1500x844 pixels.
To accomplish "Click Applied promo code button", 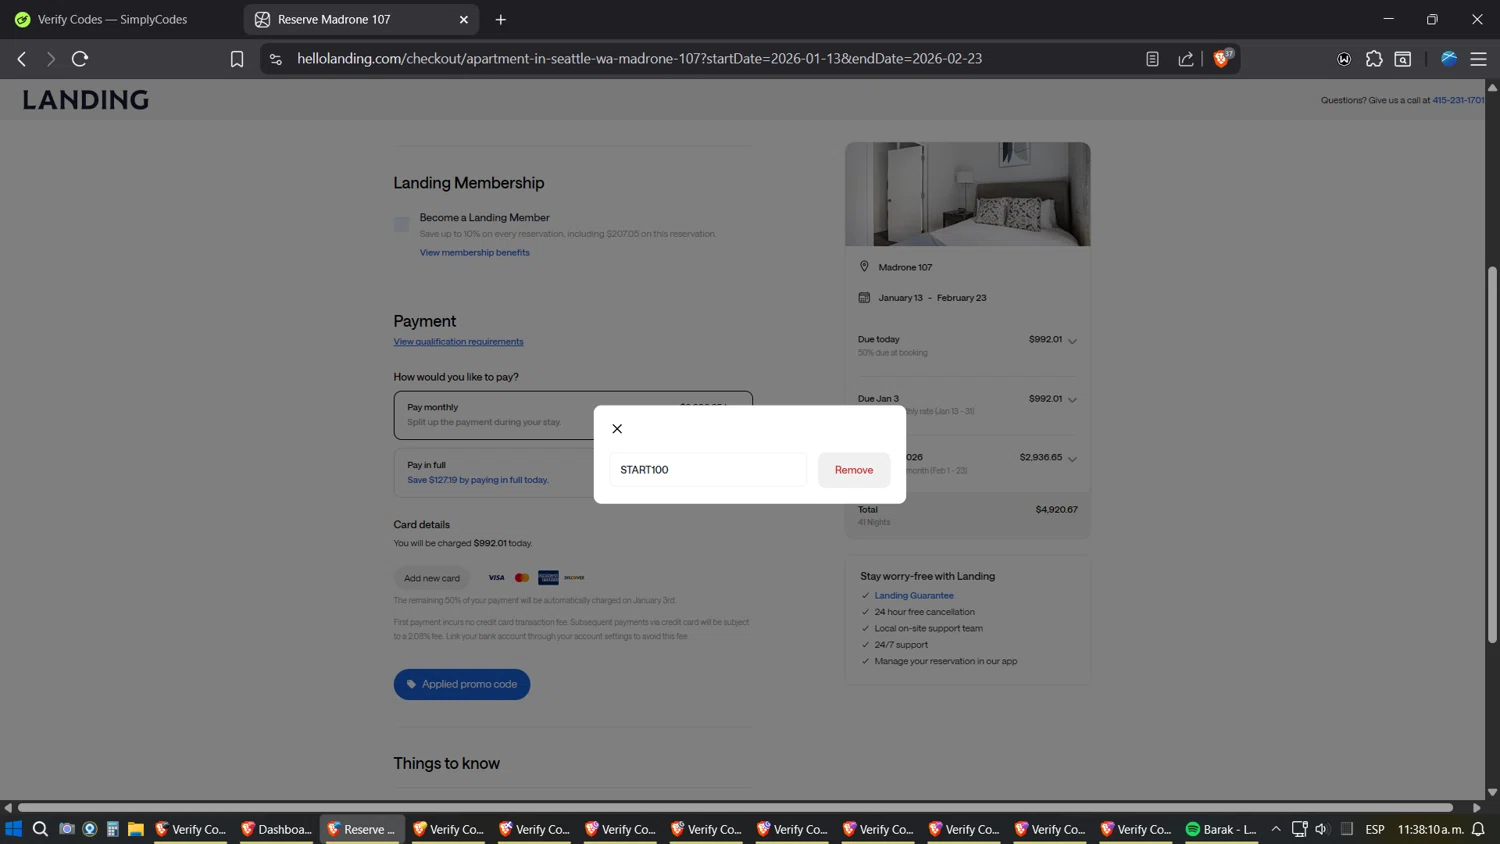I will coord(462,684).
